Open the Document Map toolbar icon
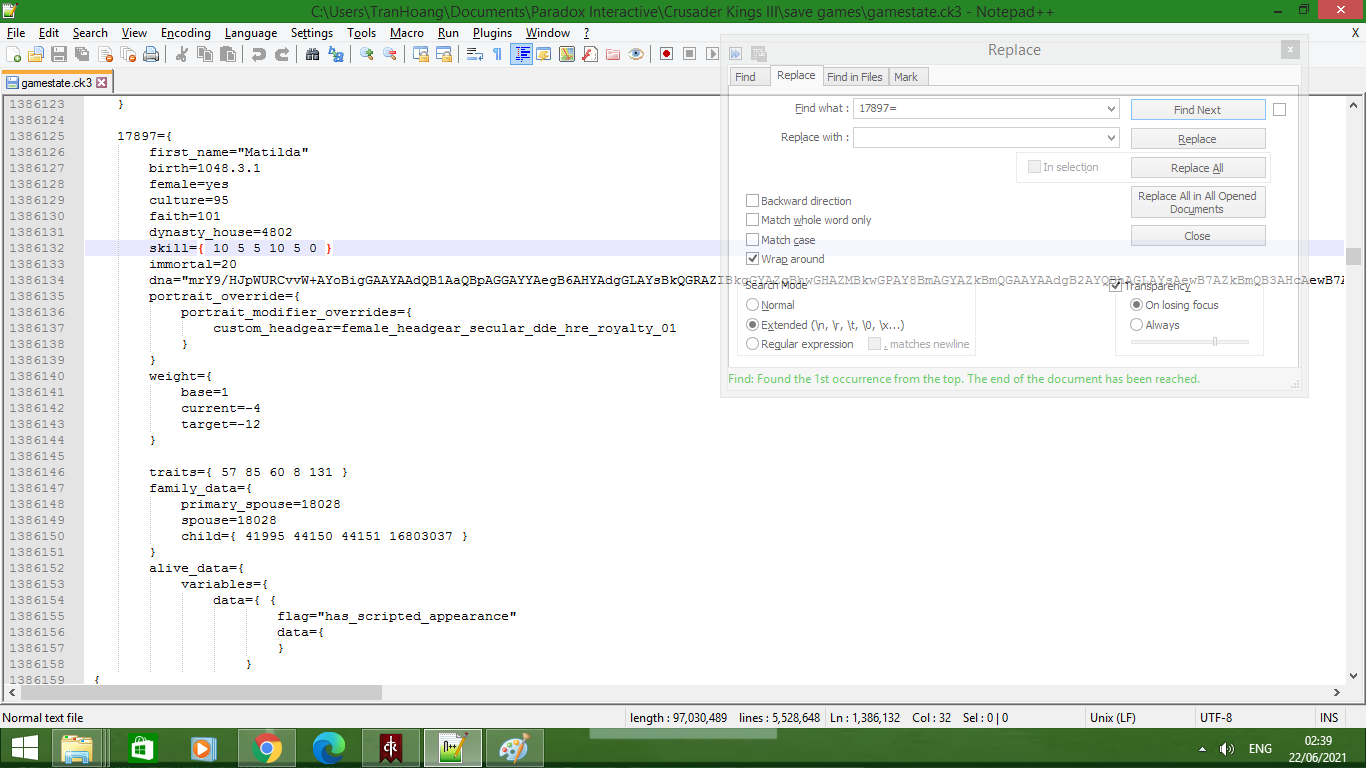 point(567,54)
